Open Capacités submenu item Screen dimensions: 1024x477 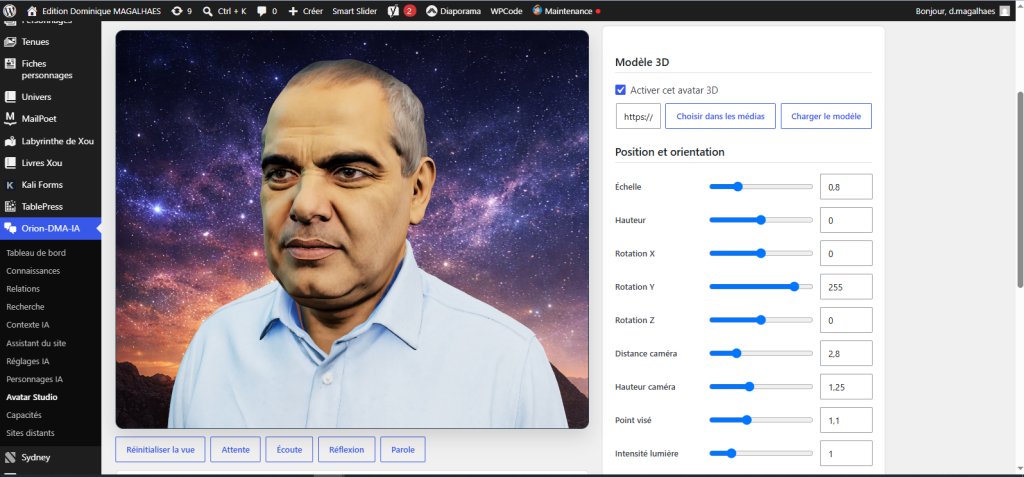click(x=24, y=415)
